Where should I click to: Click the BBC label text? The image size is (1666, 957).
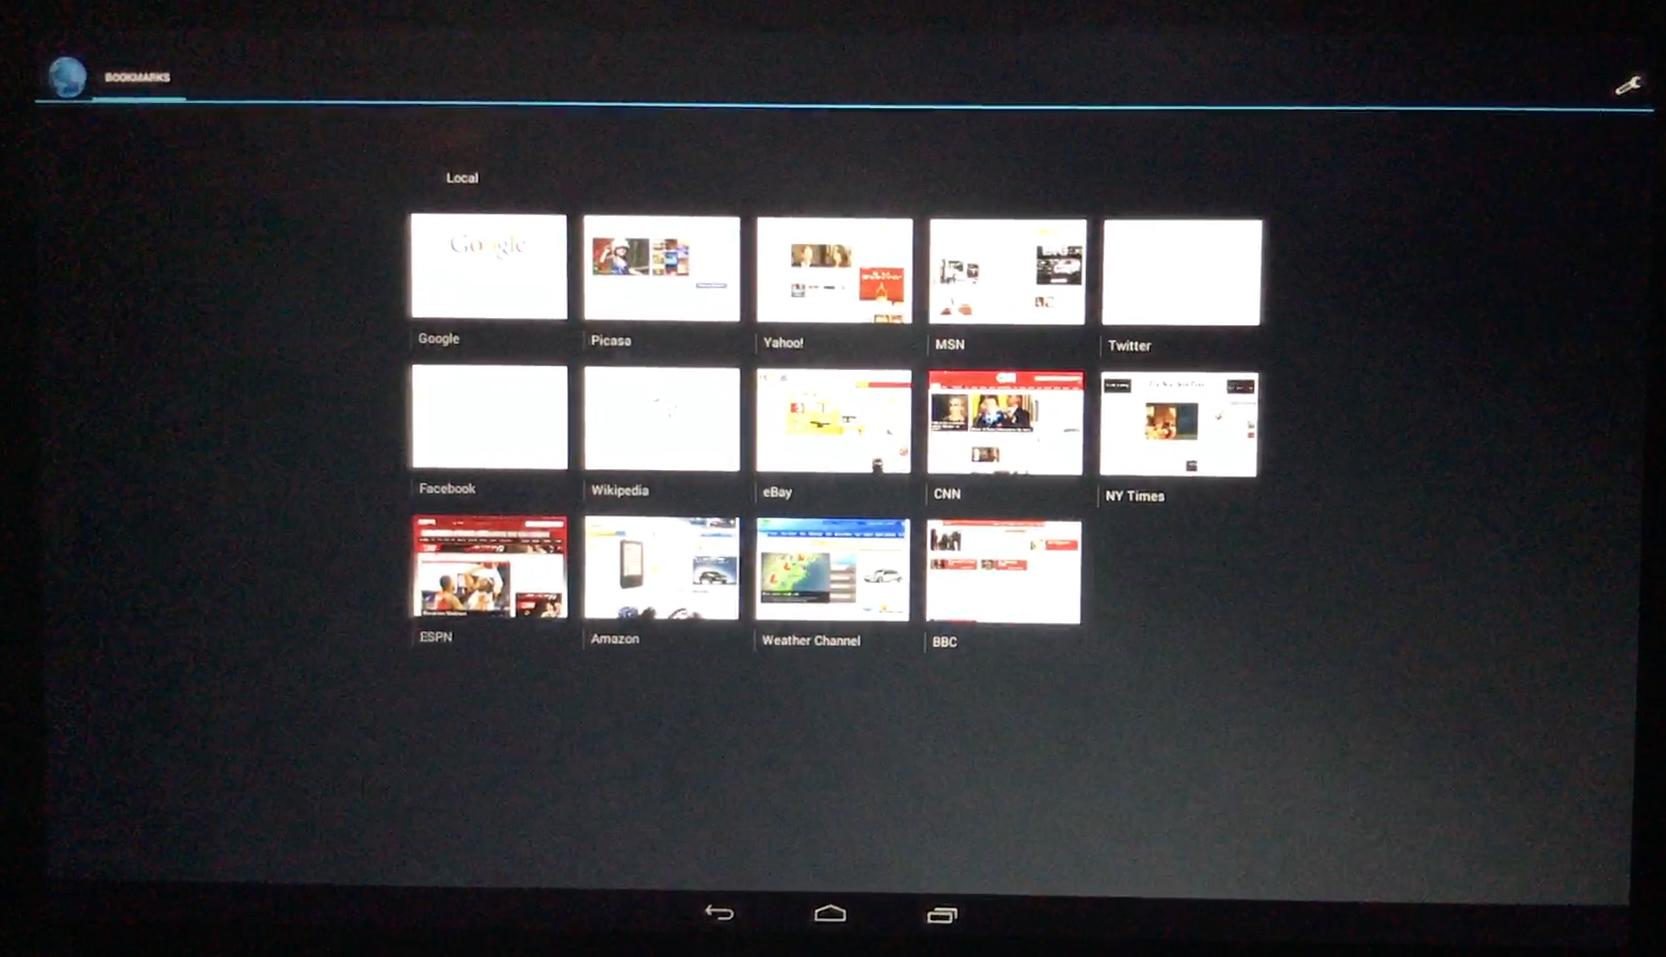pos(945,642)
